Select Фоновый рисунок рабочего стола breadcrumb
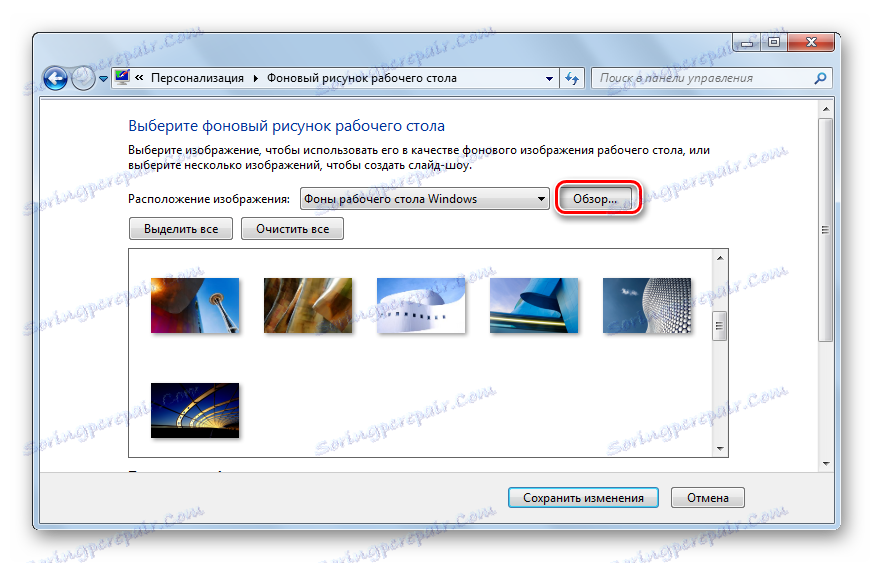This screenshot has height=563, width=874. 361,78
